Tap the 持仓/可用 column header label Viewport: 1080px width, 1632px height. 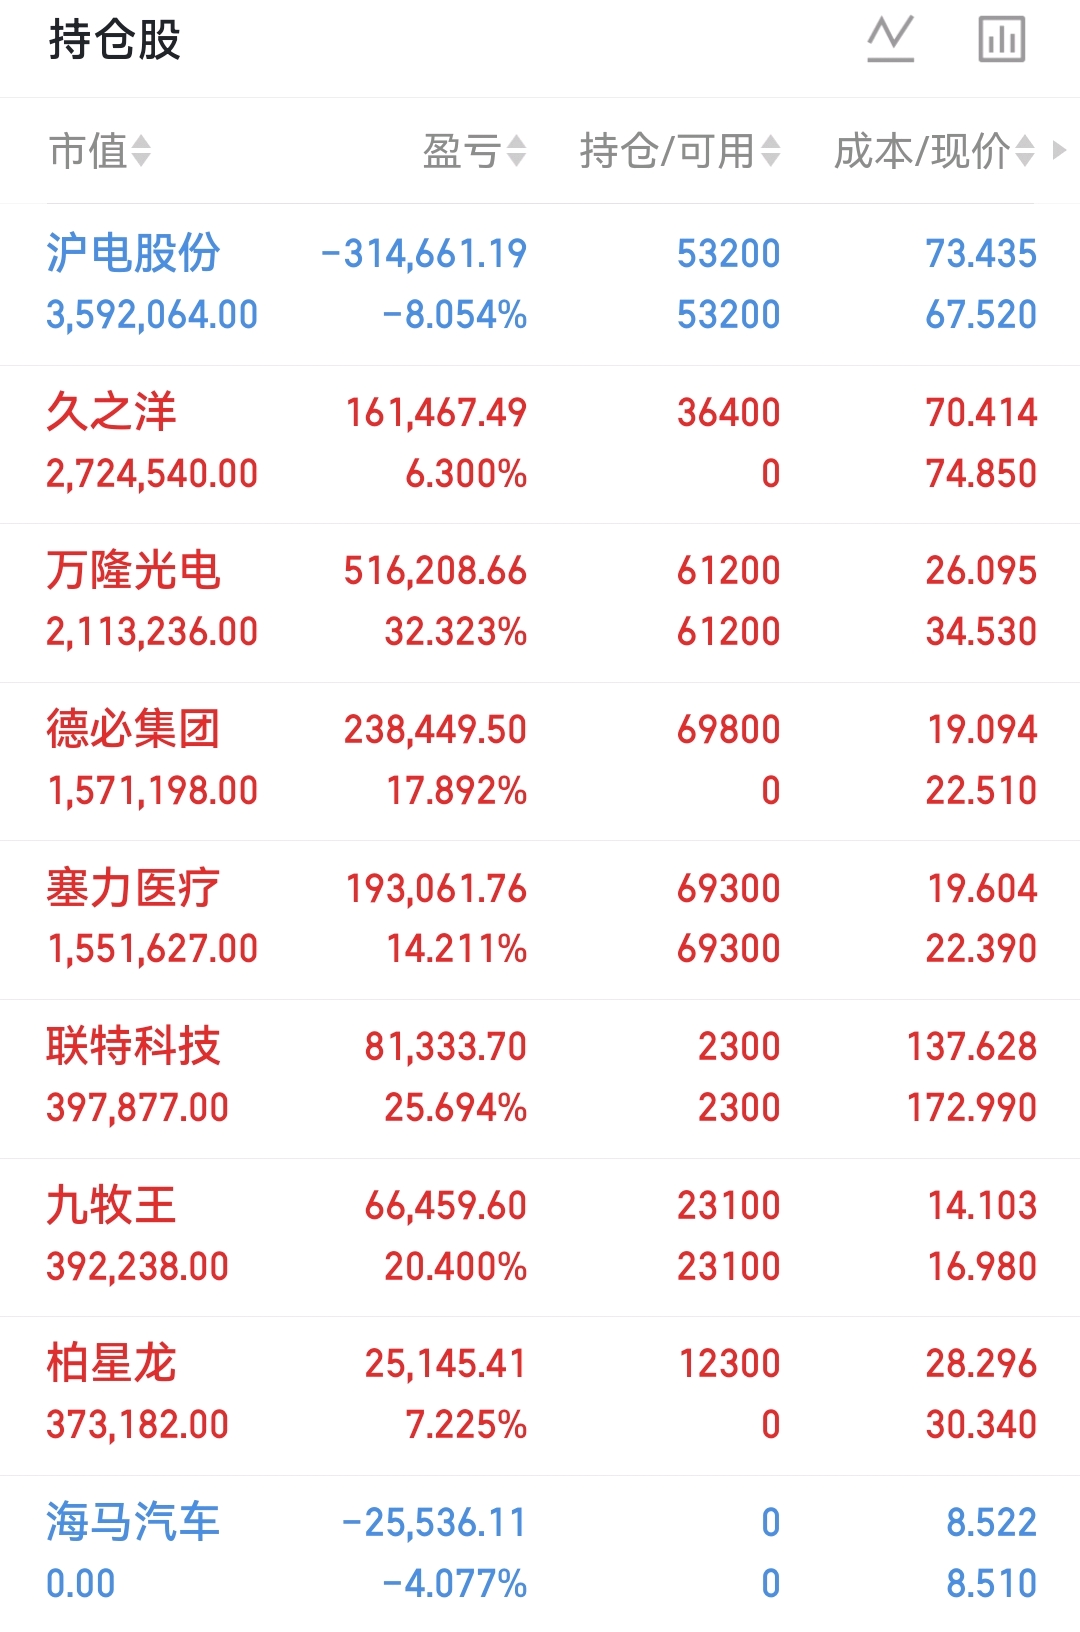667,152
